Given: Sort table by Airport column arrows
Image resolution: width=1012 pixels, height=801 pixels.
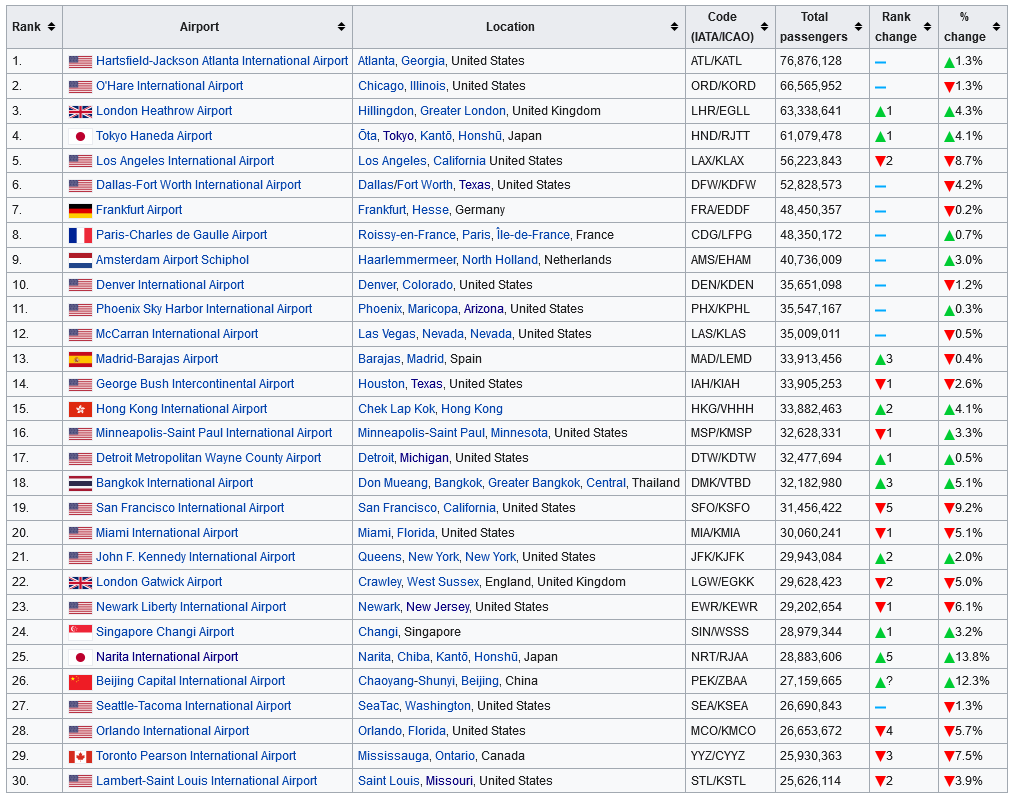Looking at the screenshot, I should click(x=341, y=27).
